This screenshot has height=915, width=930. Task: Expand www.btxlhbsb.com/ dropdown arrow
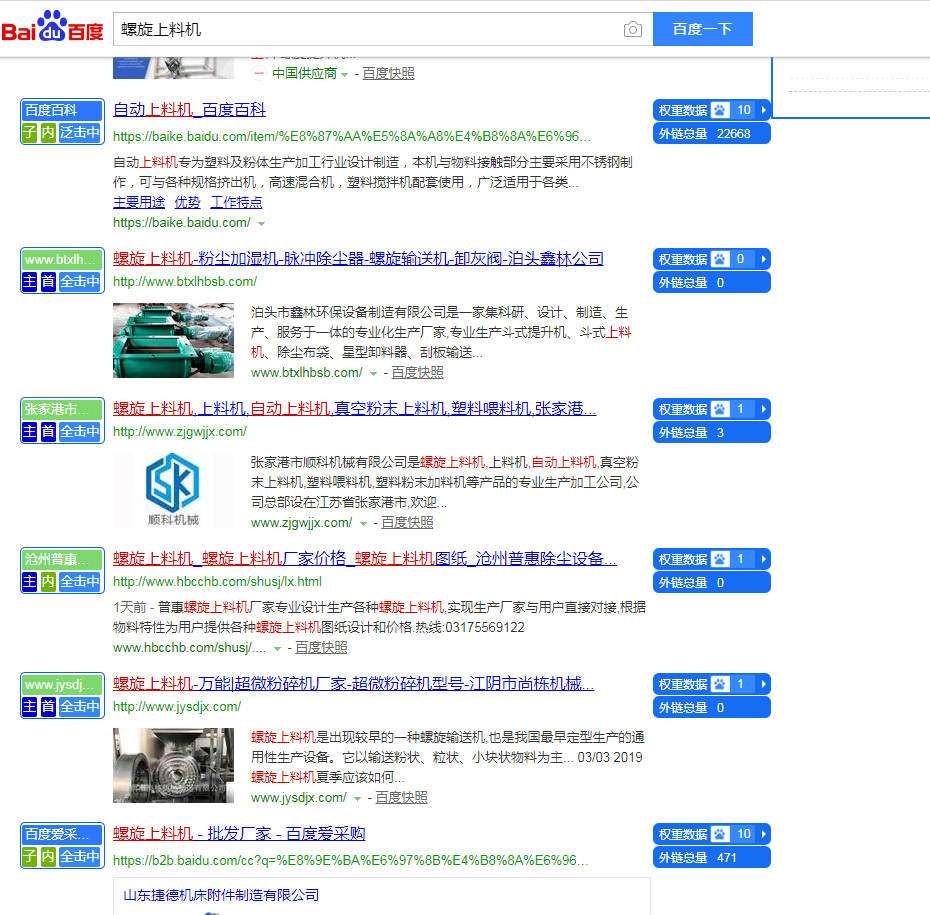tap(373, 374)
